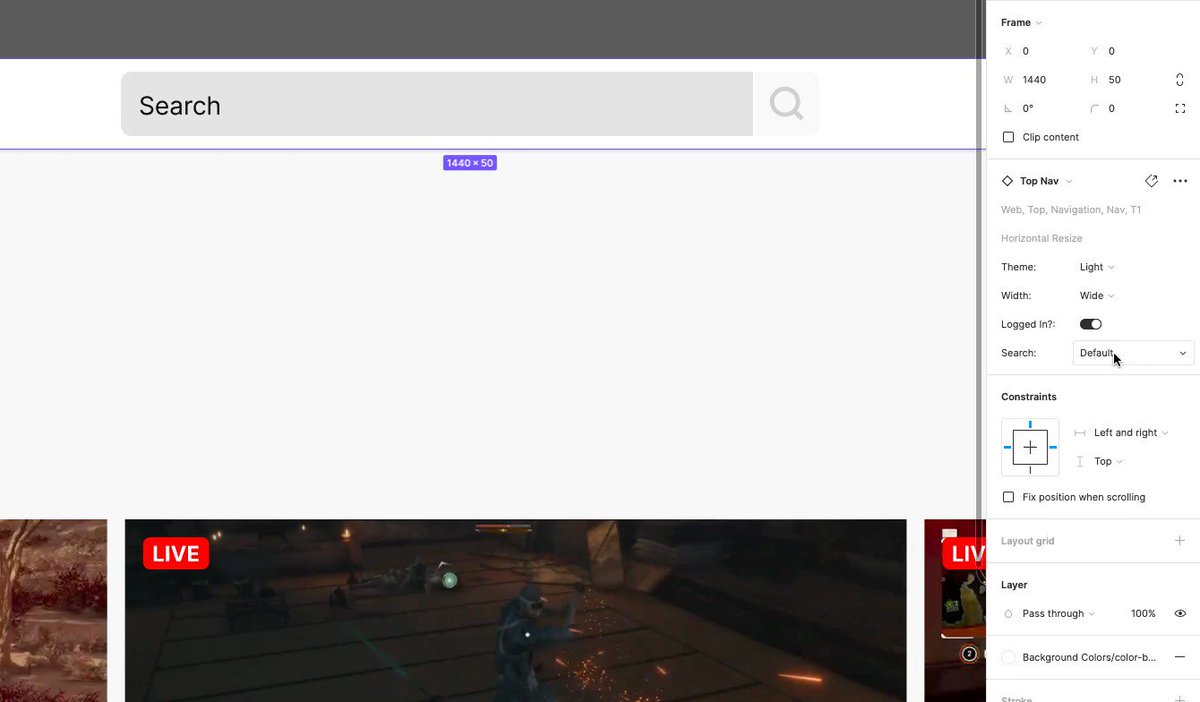
Task: Click the Horizontal Resize text
Action: pos(1041,238)
